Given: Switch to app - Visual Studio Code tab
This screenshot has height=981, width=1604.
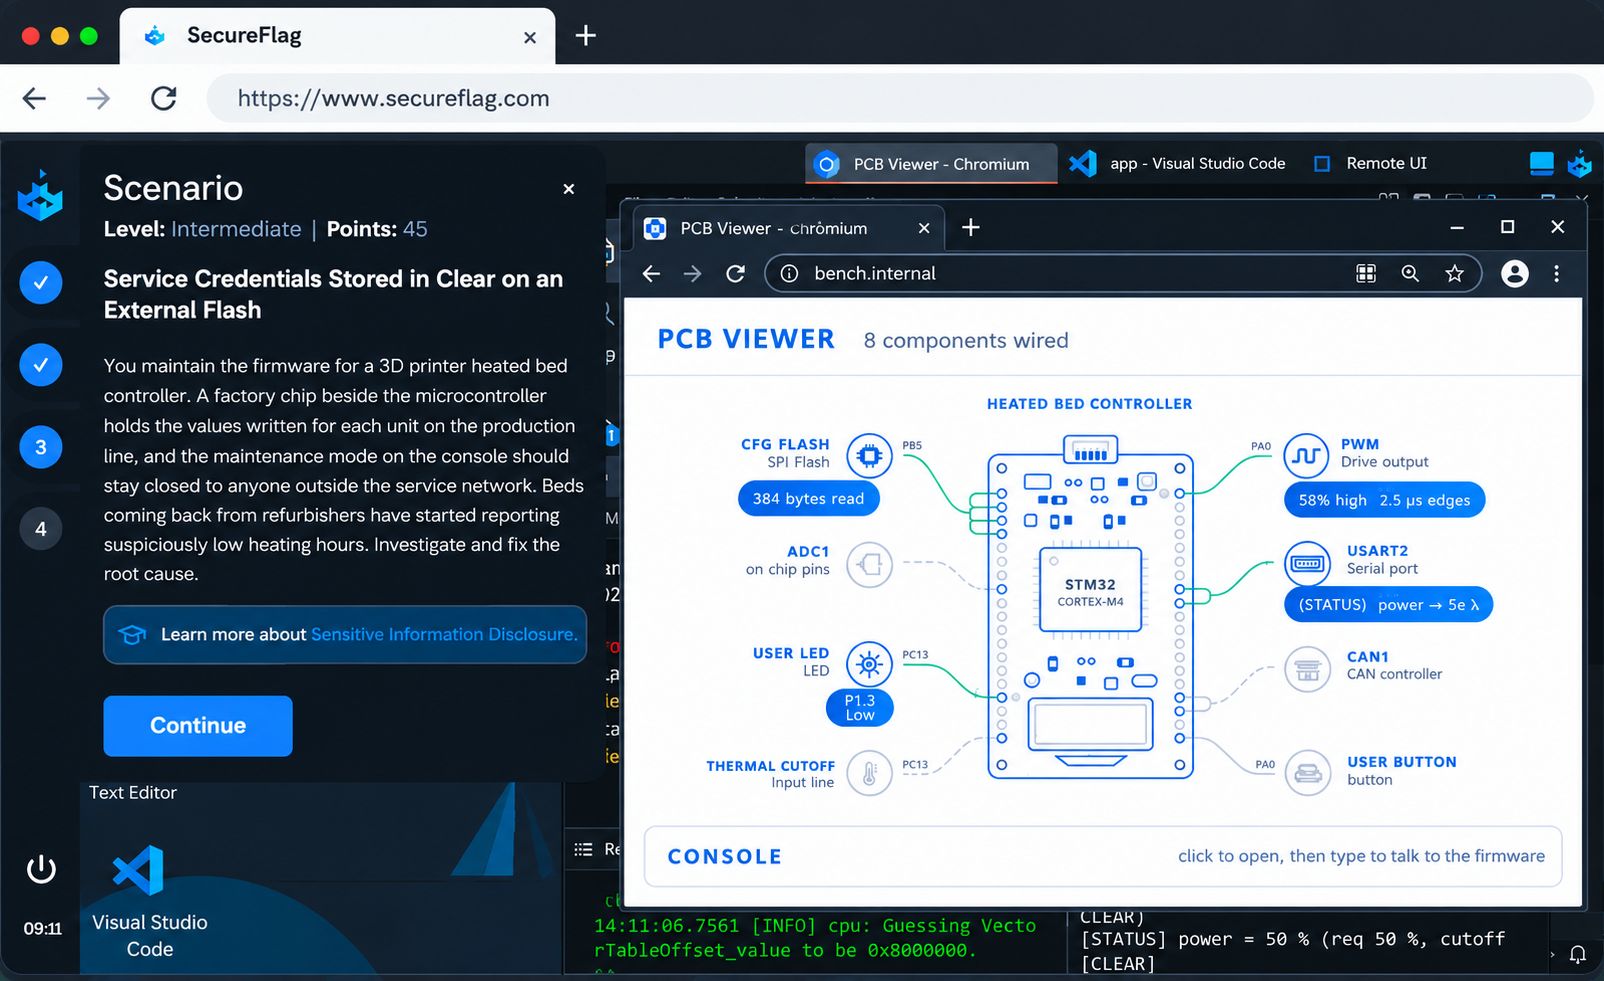Looking at the screenshot, I should coord(1178,163).
